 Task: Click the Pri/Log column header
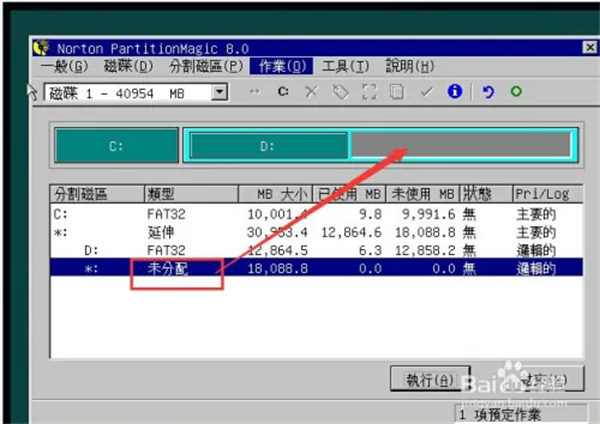pos(548,194)
